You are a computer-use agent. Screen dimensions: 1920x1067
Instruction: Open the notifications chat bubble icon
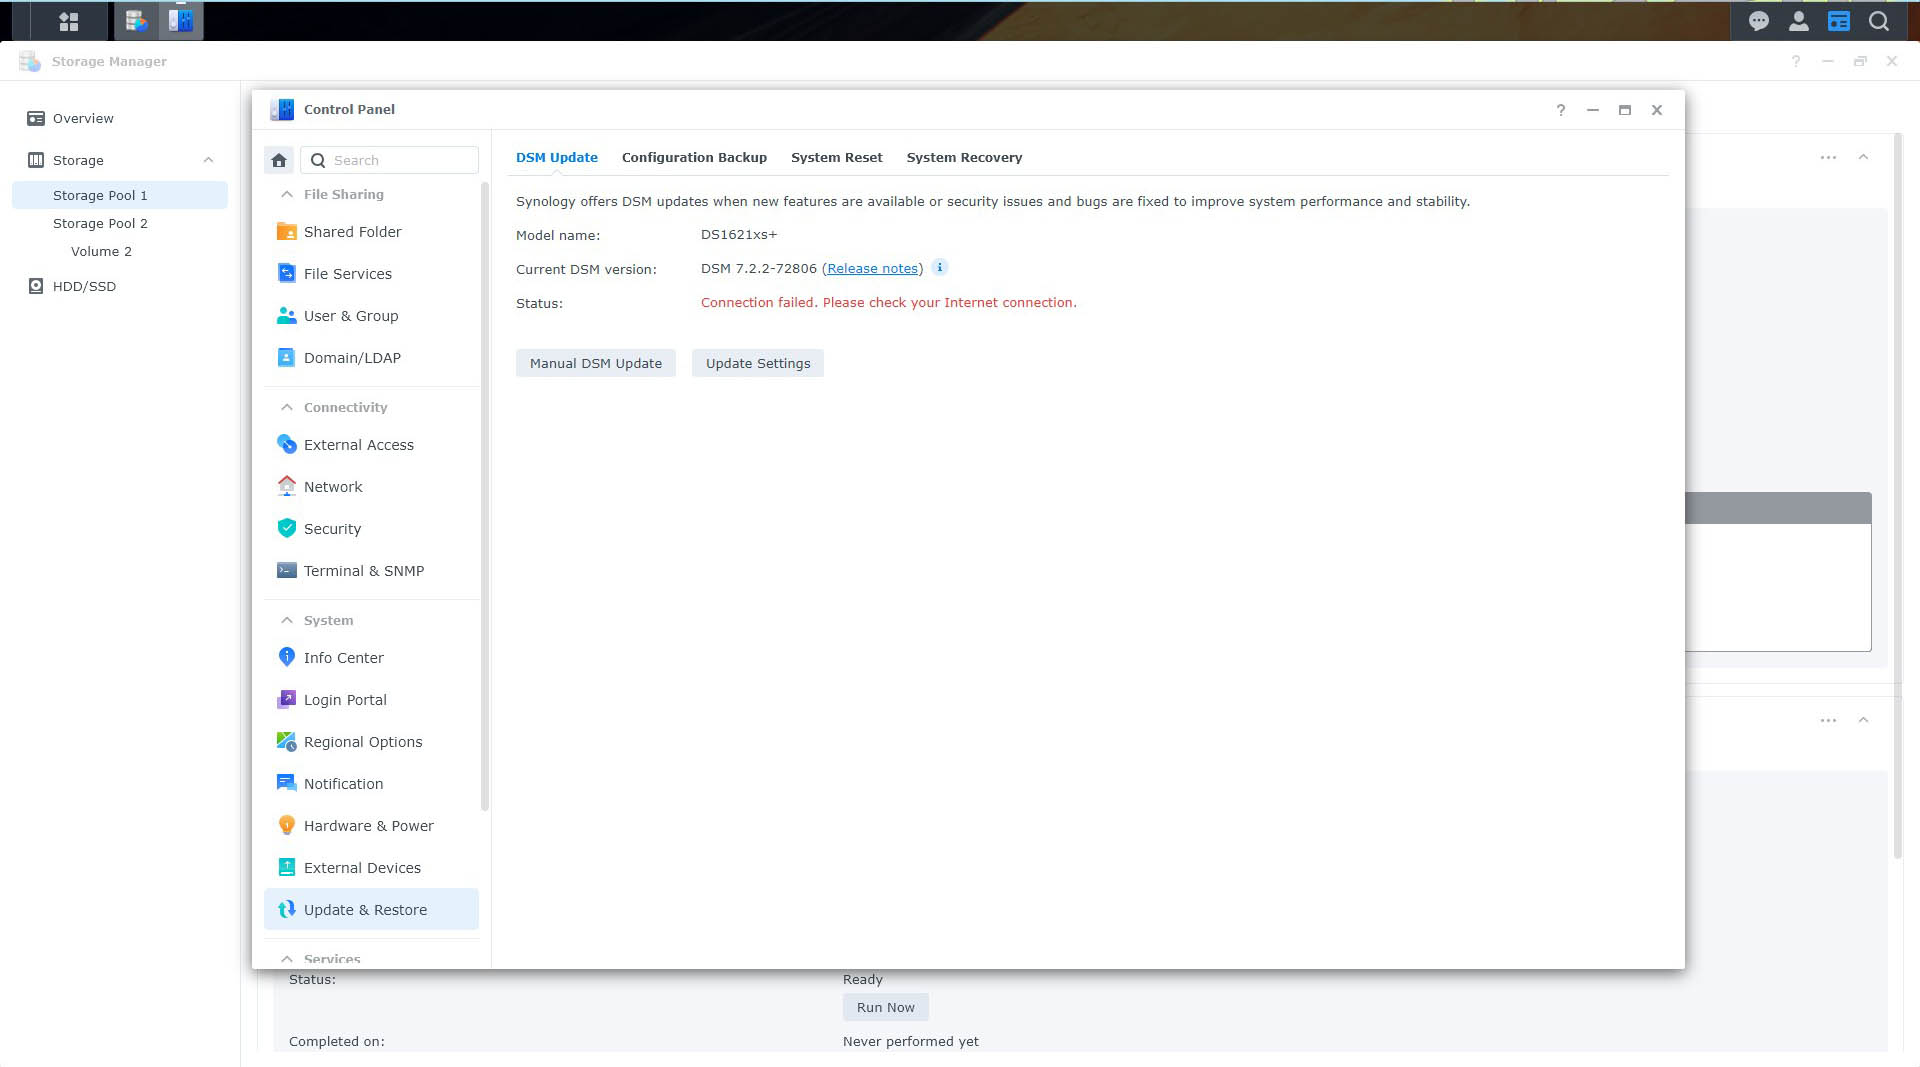click(x=1758, y=21)
